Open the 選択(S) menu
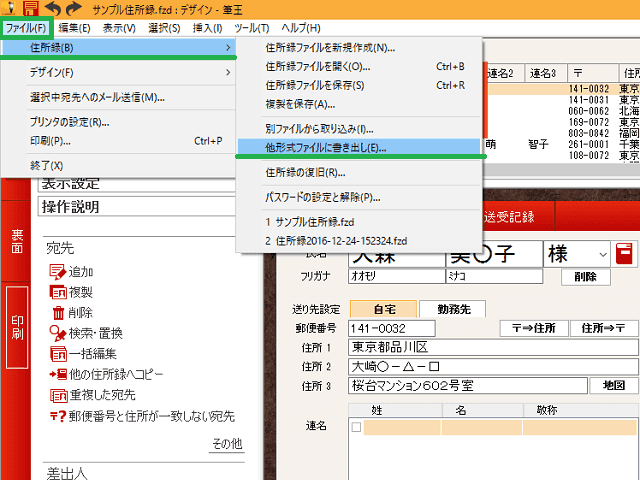 [x=164, y=28]
